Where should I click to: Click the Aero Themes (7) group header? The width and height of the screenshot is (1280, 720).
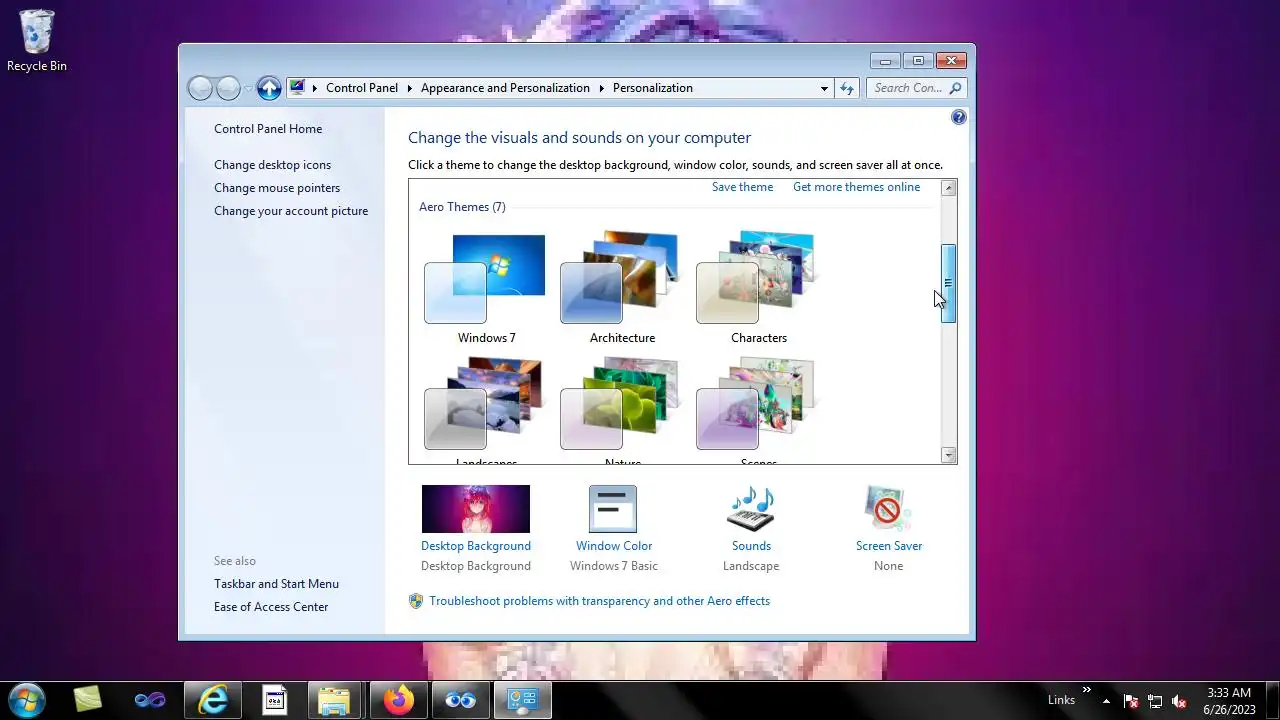[462, 207]
